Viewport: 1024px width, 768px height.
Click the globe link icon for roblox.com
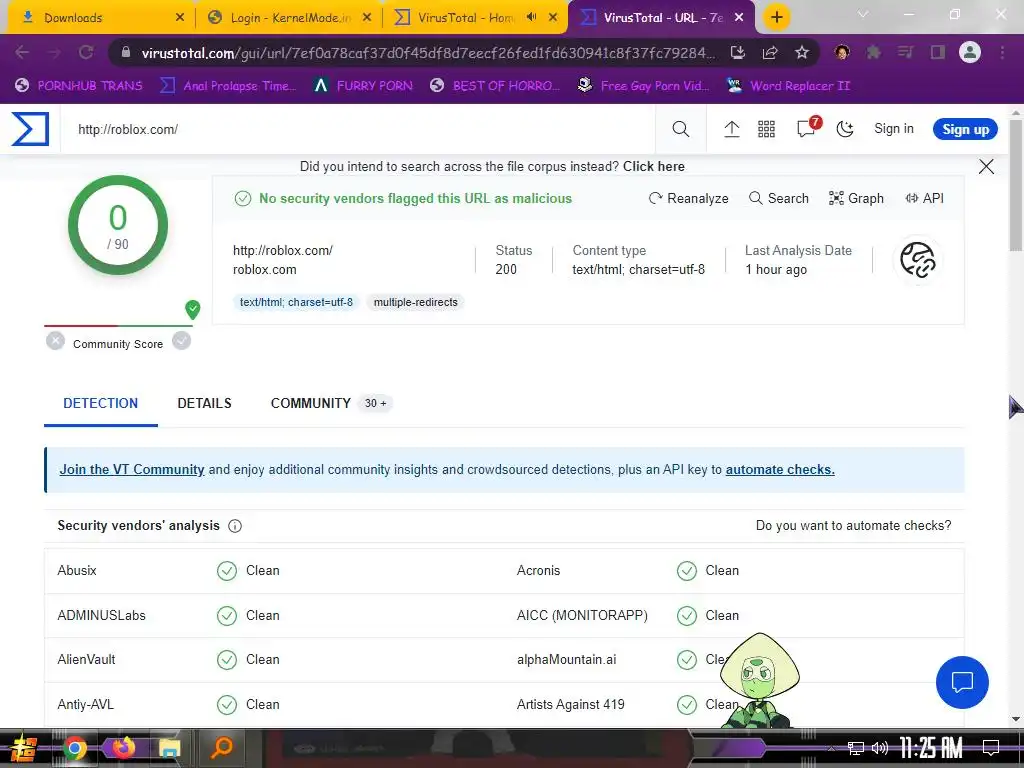tap(918, 260)
